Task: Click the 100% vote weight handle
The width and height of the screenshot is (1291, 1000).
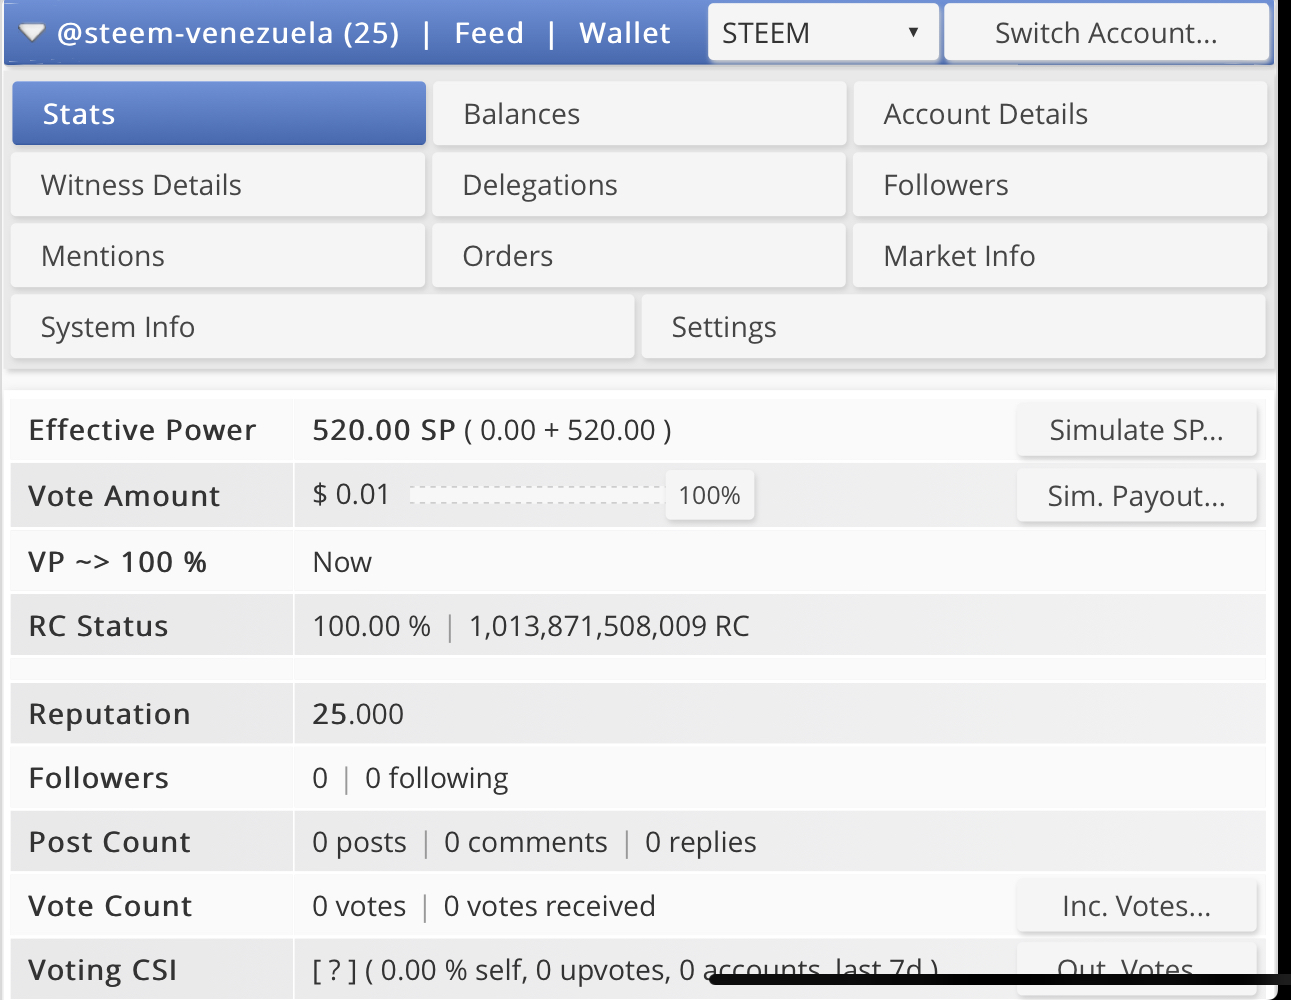Action: (x=710, y=496)
